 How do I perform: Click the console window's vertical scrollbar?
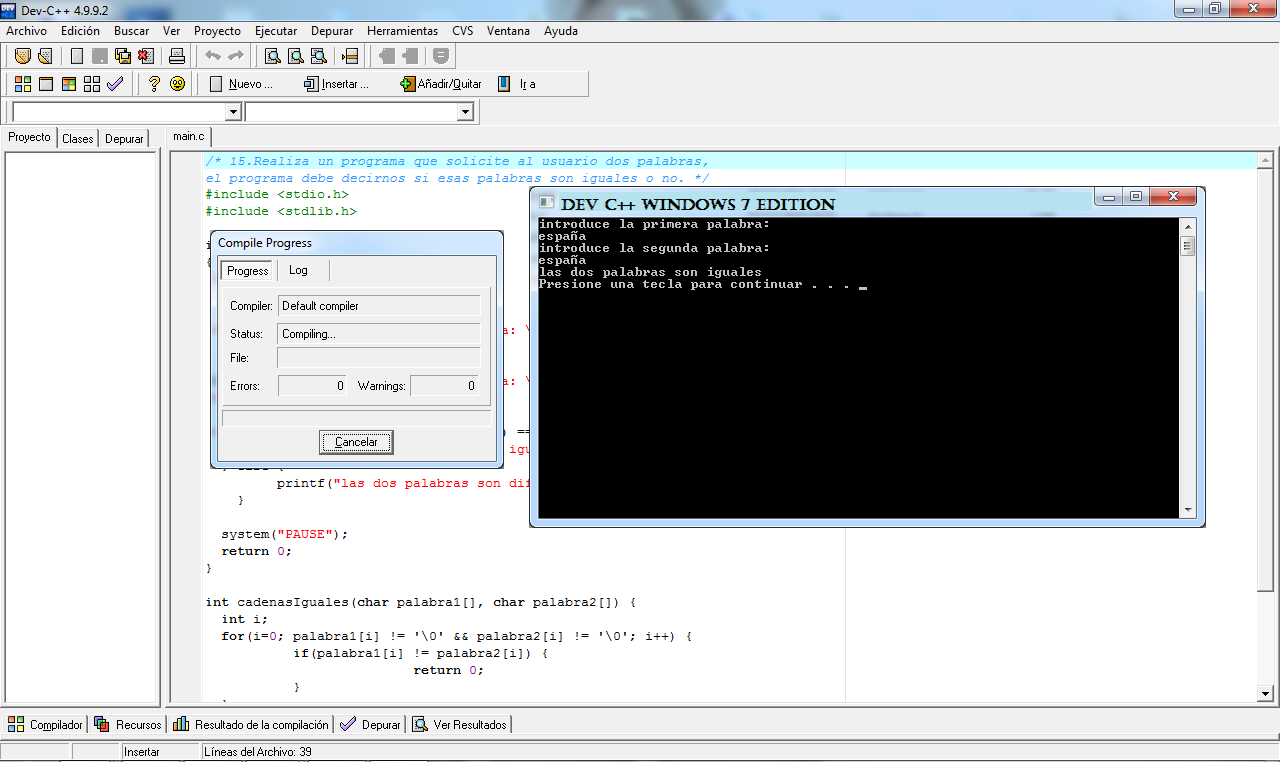1189,370
